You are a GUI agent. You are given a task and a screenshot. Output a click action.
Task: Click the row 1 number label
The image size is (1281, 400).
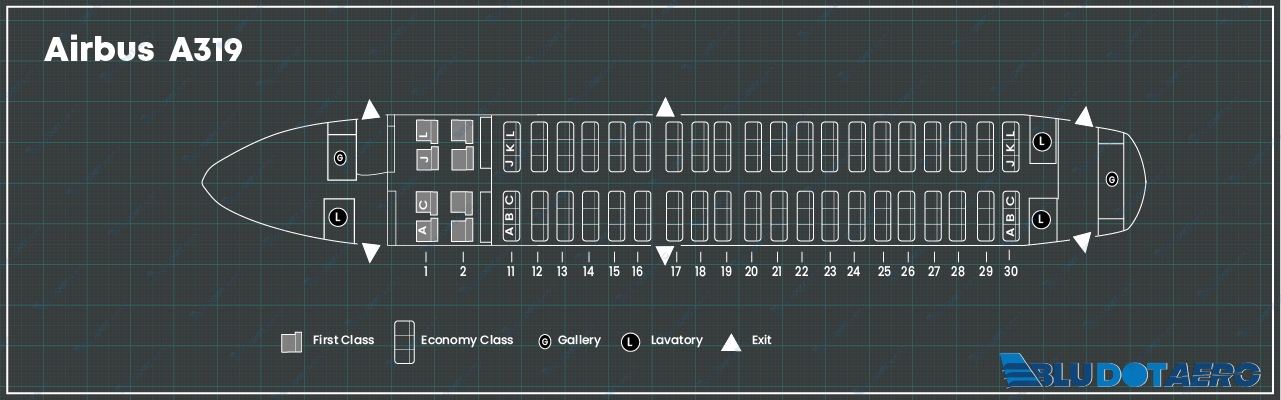click(426, 271)
